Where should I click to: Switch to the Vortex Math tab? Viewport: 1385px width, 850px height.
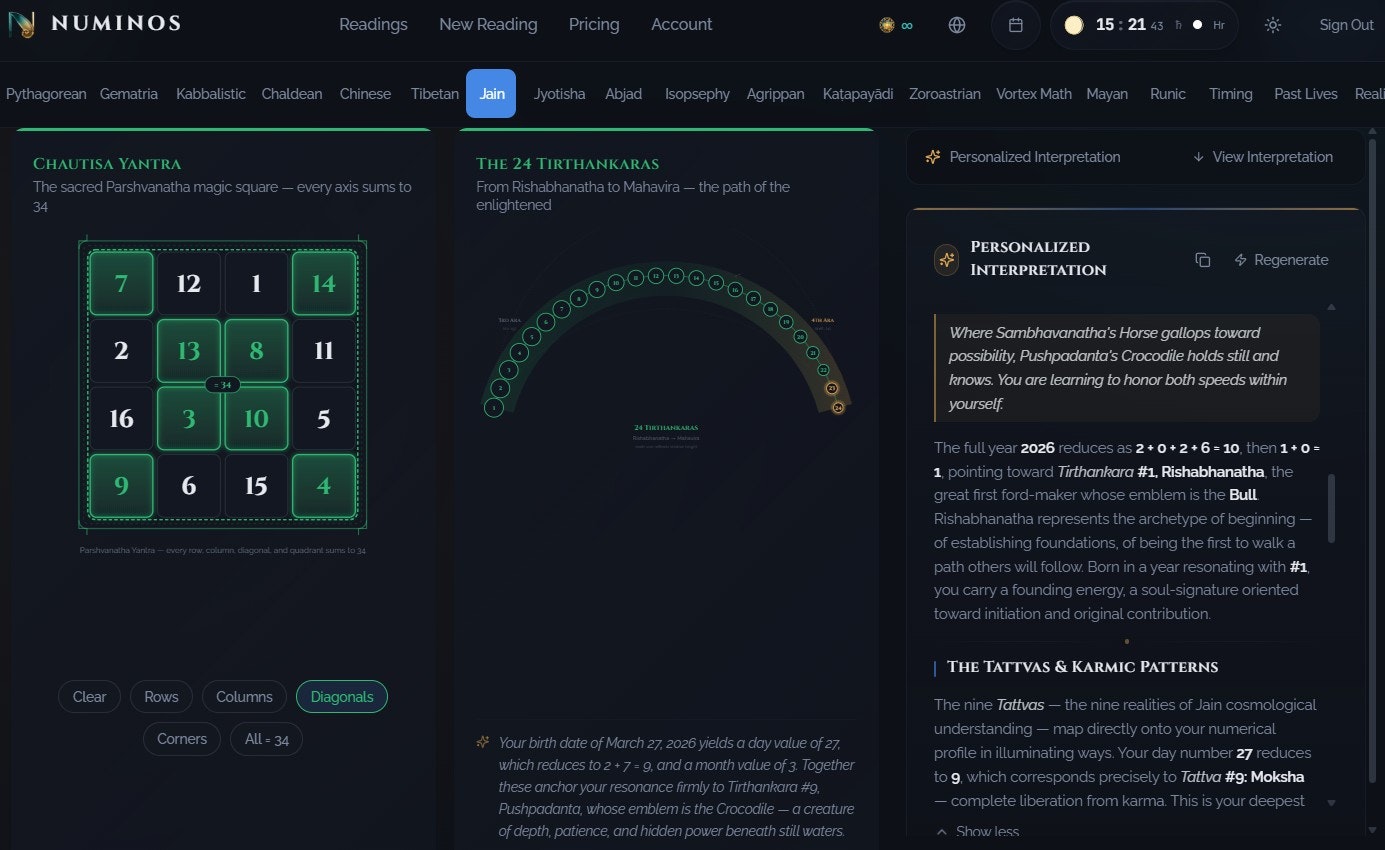pyautogui.click(x=1034, y=94)
